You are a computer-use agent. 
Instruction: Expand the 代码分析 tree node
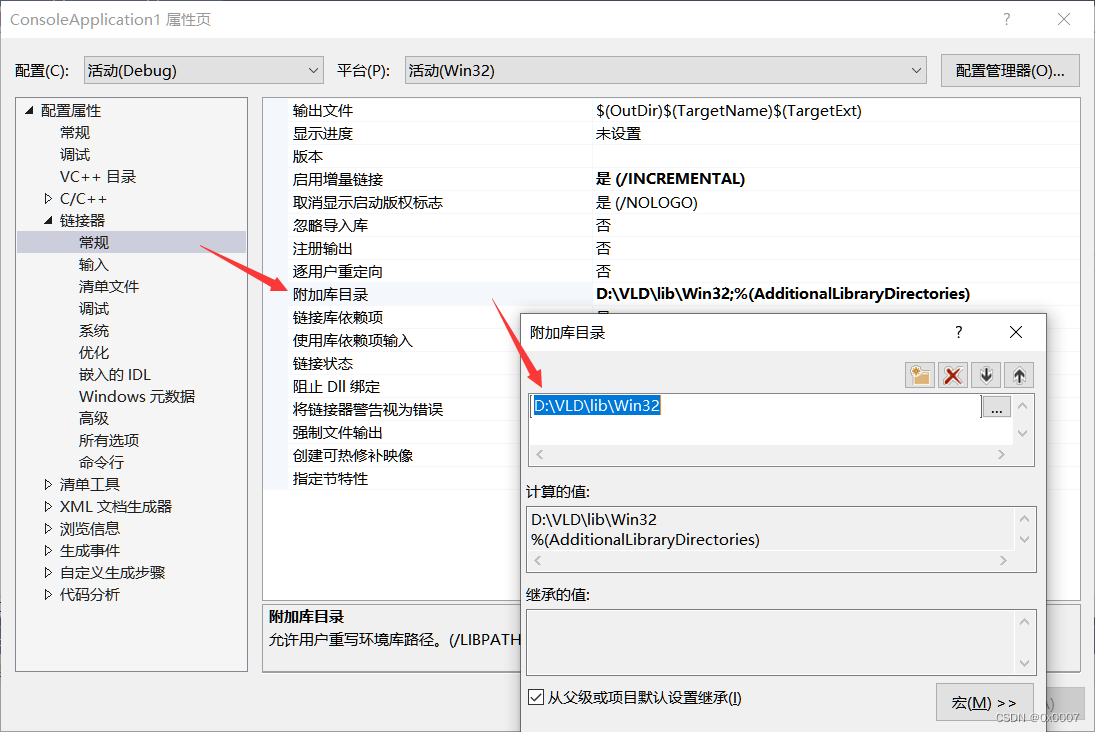tap(47, 594)
